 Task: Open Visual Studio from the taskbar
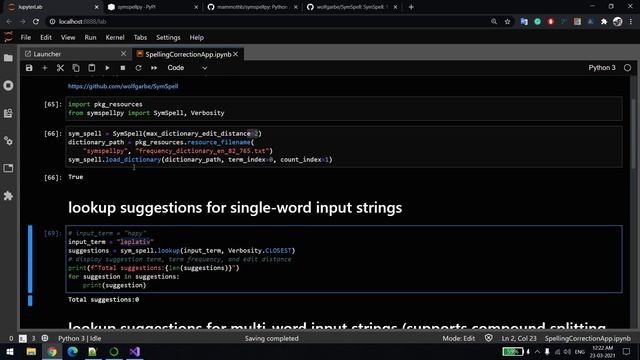click(x=135, y=351)
